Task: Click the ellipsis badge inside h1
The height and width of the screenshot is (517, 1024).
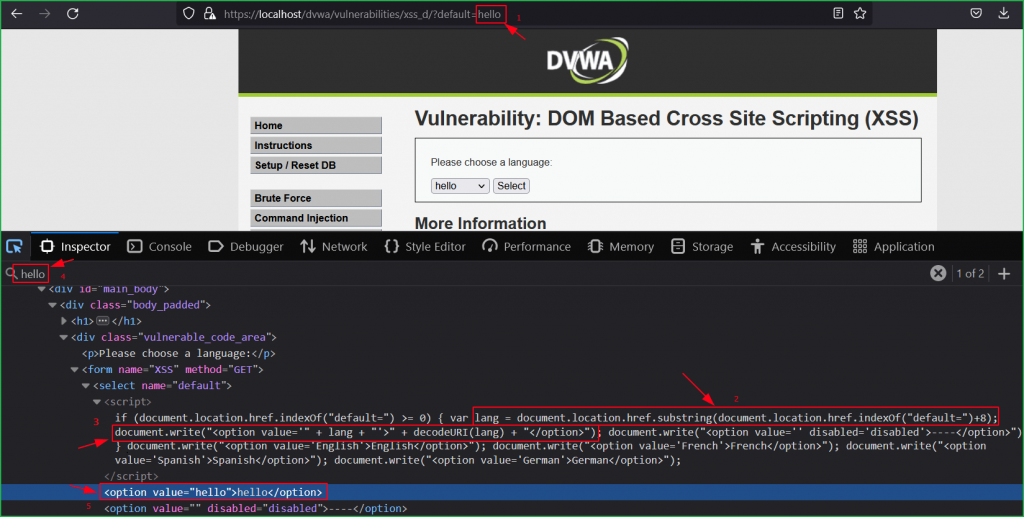Action: pyautogui.click(x=103, y=321)
